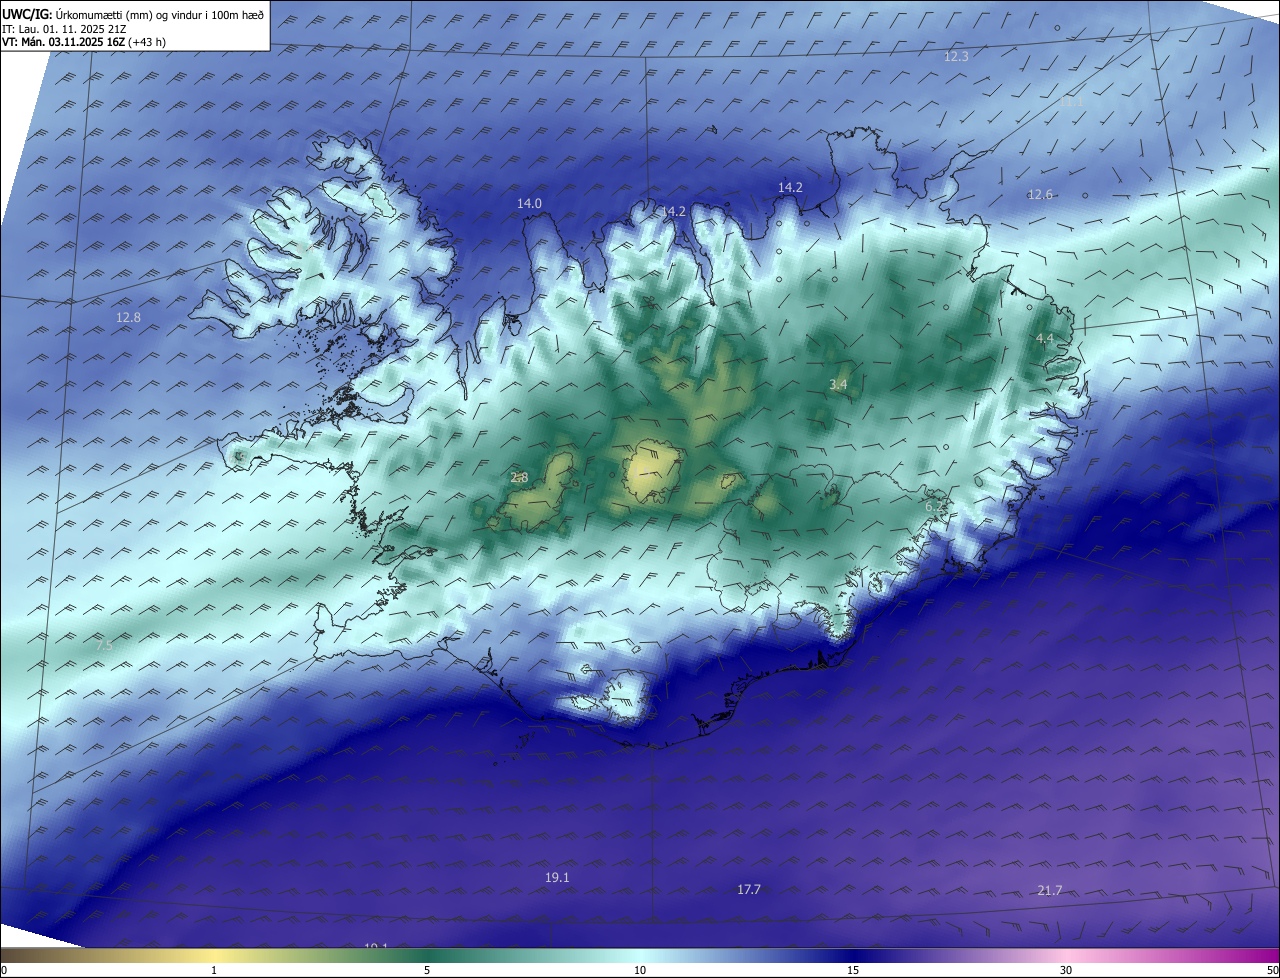
Task: Click the colour scale tick label 0
Action: coord(4,970)
